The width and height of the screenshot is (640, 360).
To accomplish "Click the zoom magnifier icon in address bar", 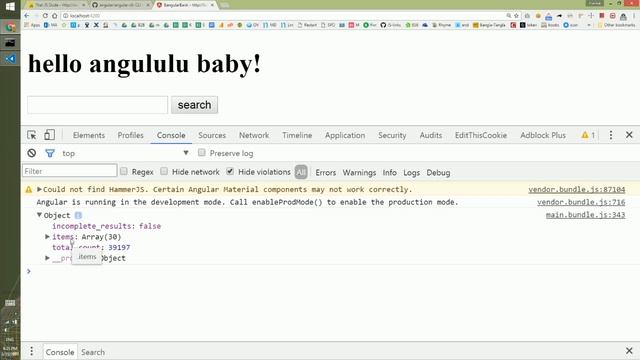I will [x=509, y=16].
